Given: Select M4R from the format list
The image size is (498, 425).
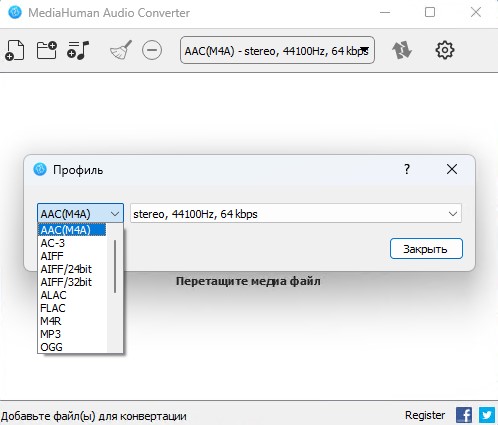Looking at the screenshot, I should (72, 321).
